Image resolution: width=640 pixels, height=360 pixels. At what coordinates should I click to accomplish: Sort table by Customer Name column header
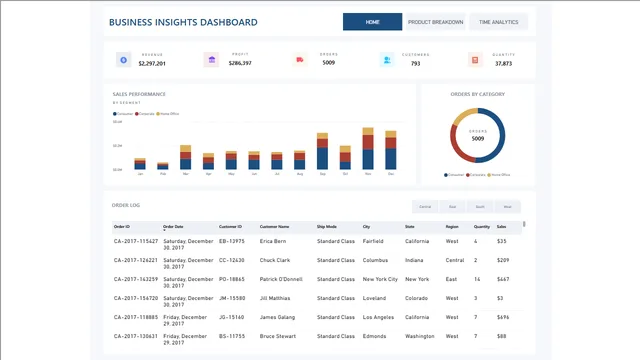(x=274, y=227)
